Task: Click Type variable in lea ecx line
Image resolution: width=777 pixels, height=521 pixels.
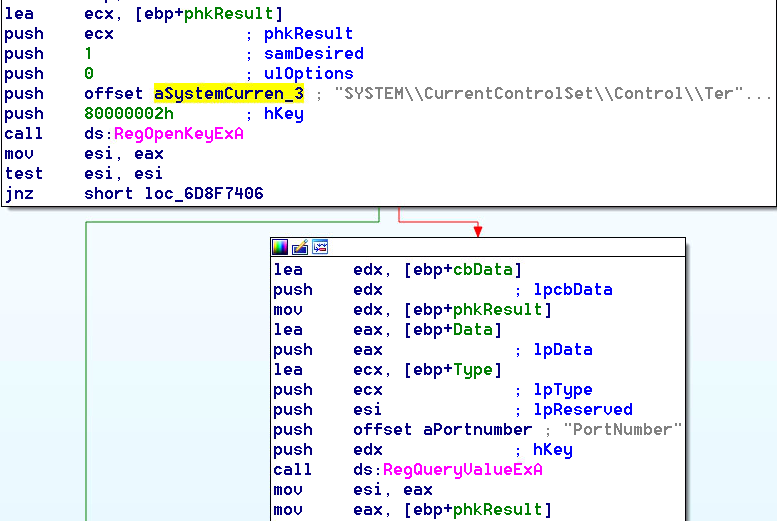Action: (x=473, y=370)
